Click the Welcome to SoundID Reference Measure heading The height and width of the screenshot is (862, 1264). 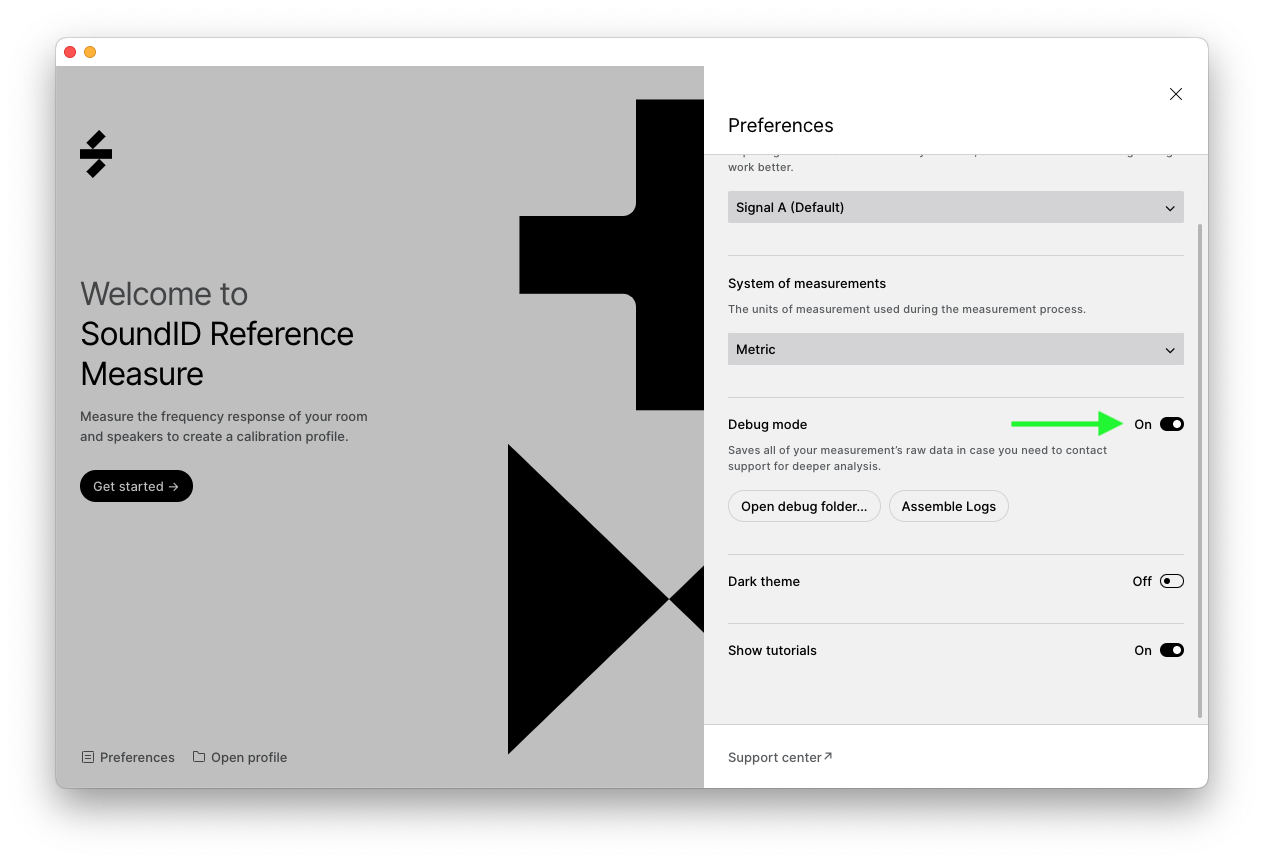click(217, 334)
